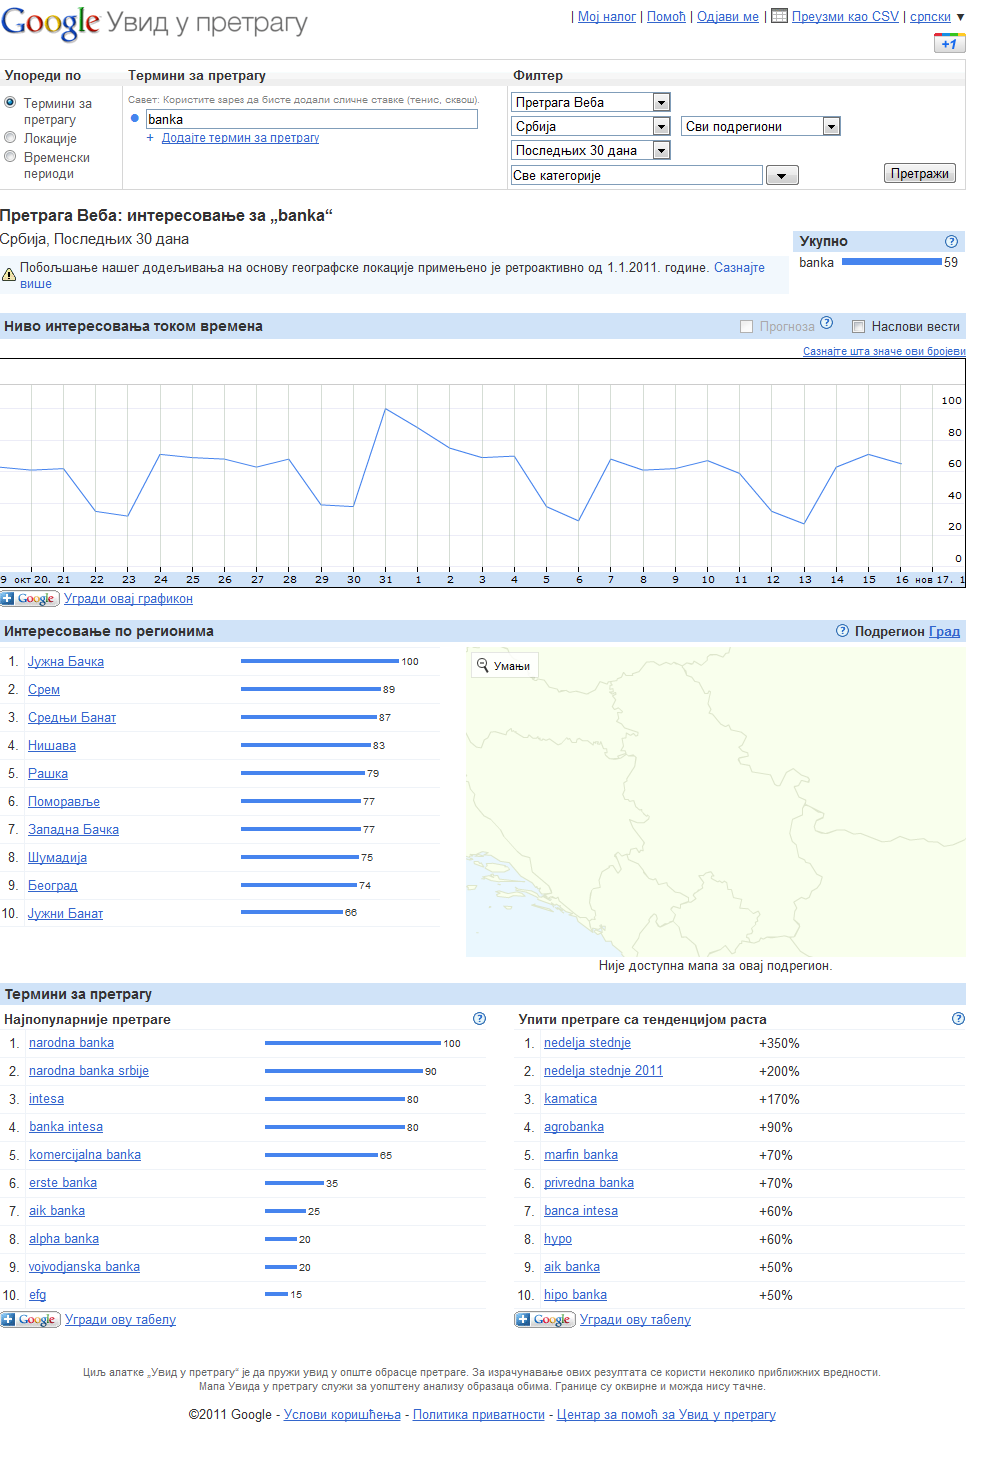Click help icon for Најпопуларније претраге
992x1460 pixels.
click(x=479, y=1018)
